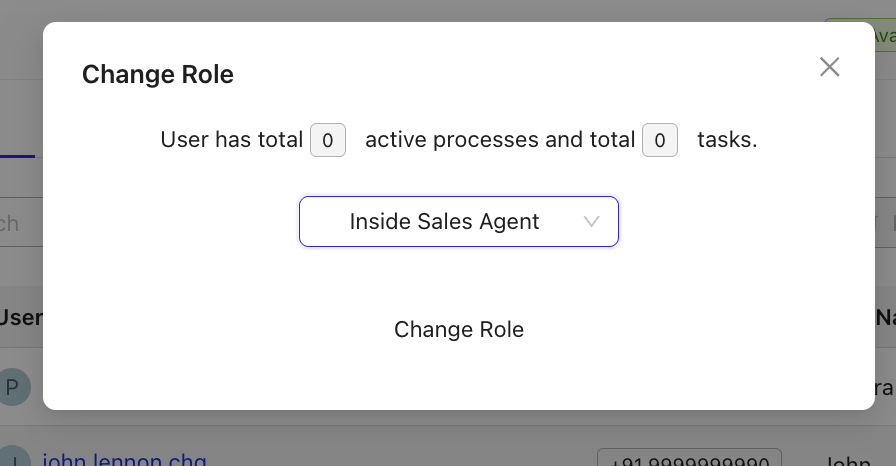Click the "active processes and total" label
Viewport: 896px width, 466px height.
(x=500, y=140)
